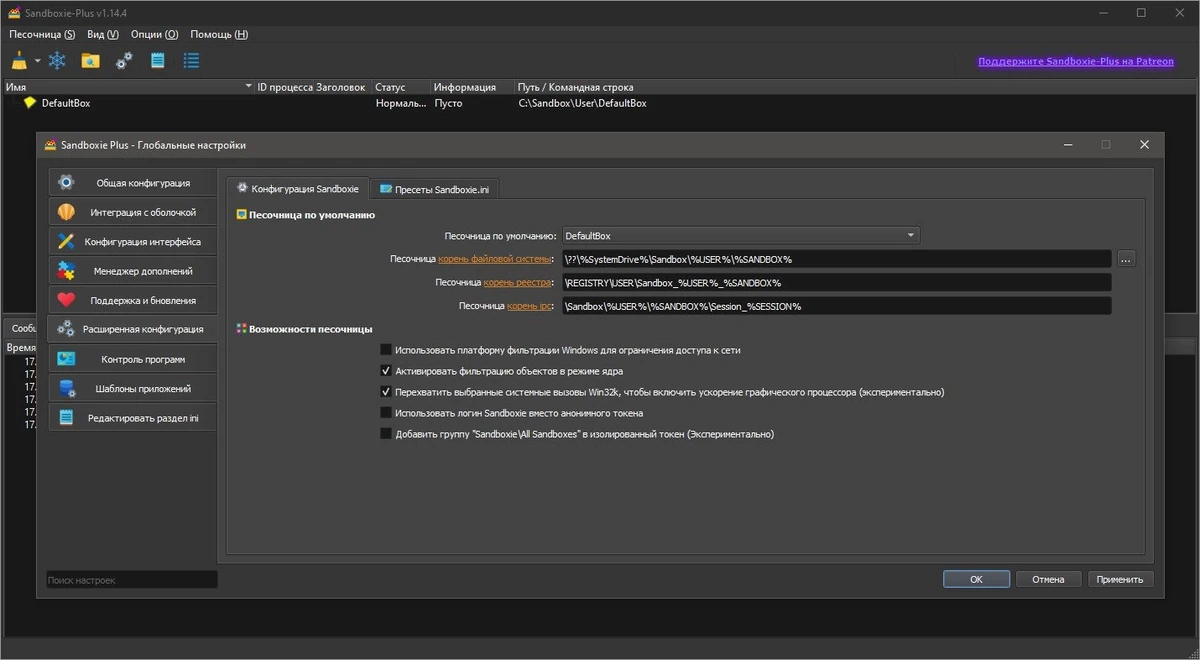The width and height of the screenshot is (1200, 660).
Task: Open Расширенная конфигурация section
Action: [132, 329]
